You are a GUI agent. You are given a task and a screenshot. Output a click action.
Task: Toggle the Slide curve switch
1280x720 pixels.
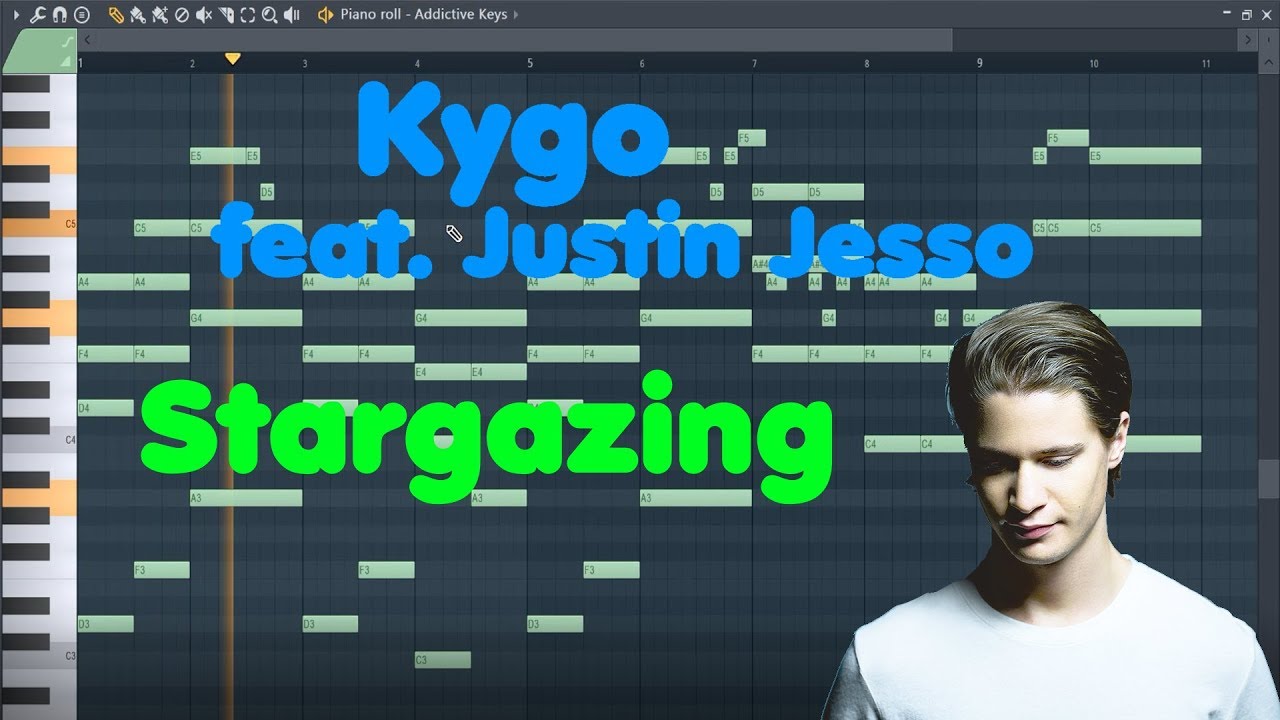coord(68,41)
